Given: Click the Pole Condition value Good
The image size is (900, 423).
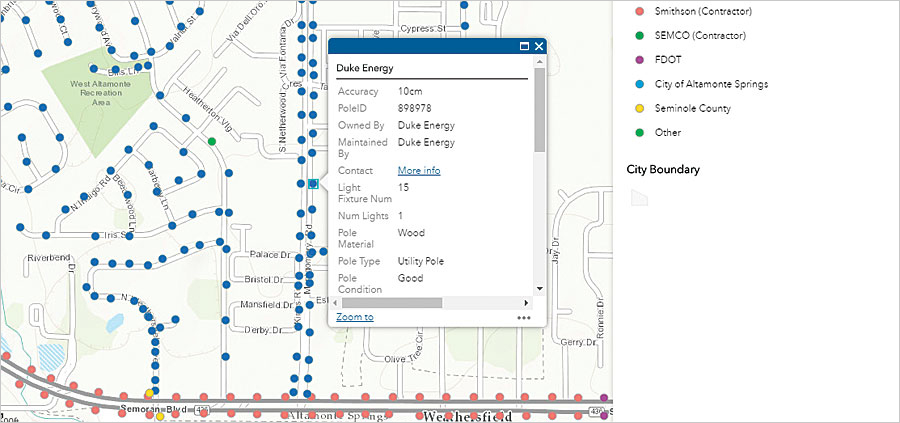Looking at the screenshot, I should [410, 278].
